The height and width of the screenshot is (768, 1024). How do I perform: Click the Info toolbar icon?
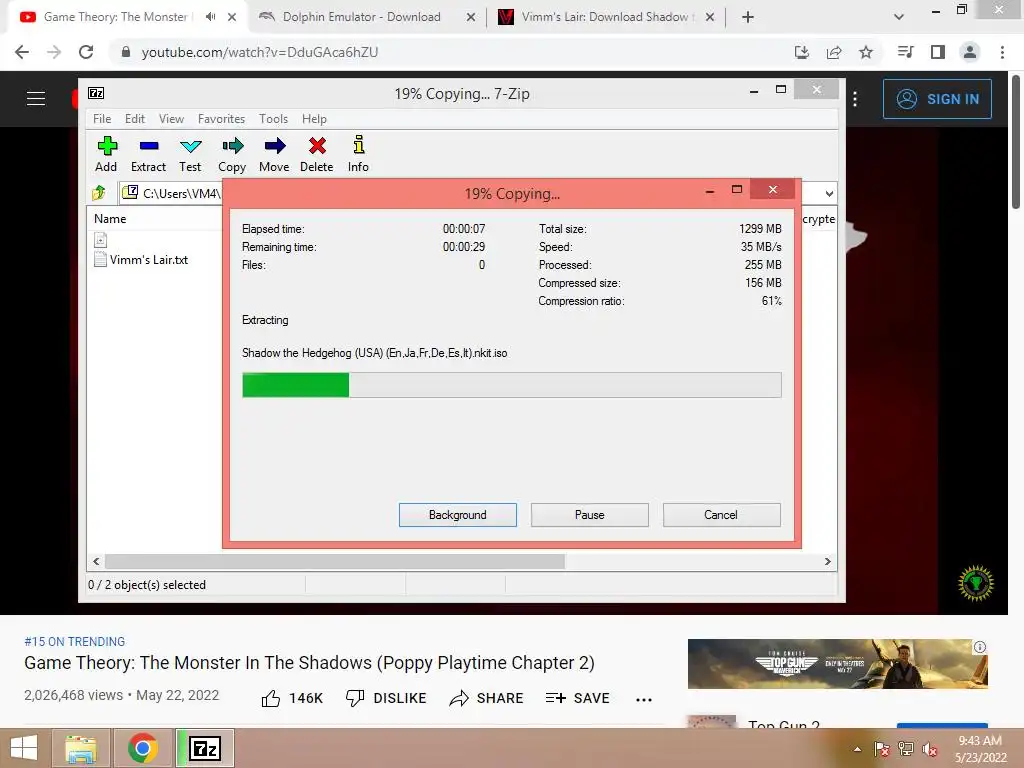tap(359, 154)
